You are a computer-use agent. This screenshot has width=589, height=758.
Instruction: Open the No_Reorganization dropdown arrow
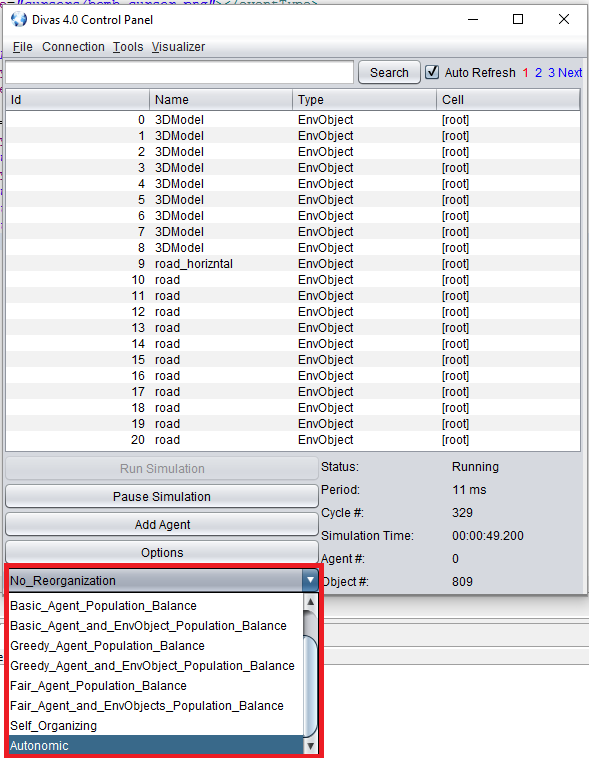tap(310, 580)
